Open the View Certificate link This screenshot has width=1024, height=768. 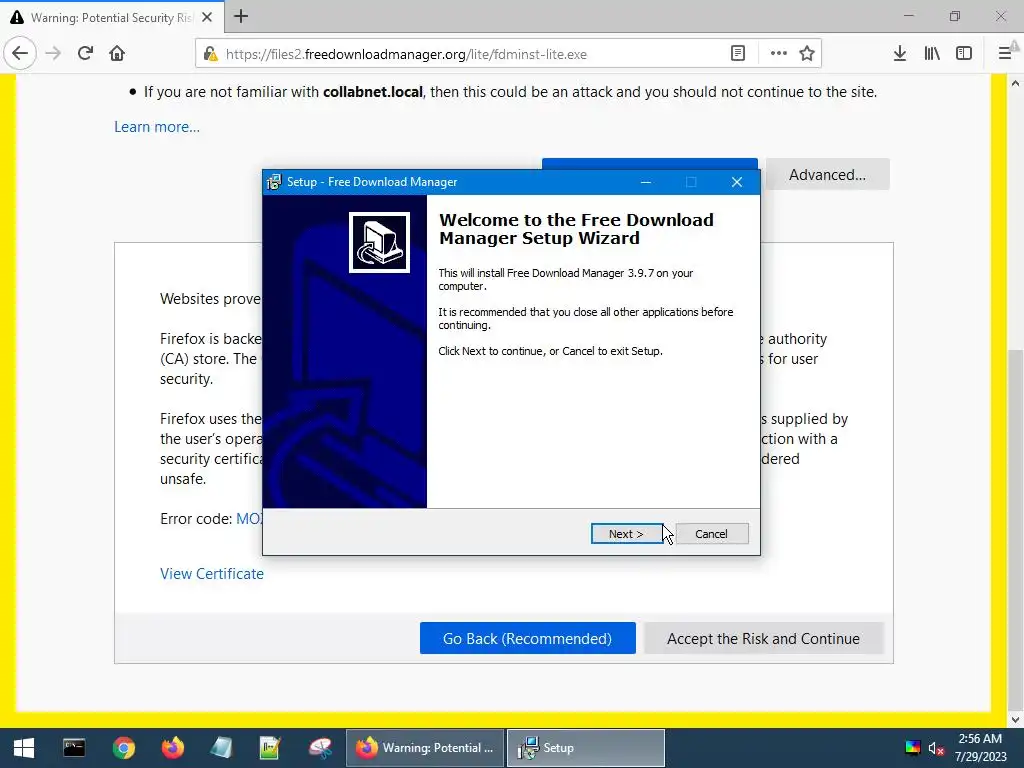pos(212,573)
